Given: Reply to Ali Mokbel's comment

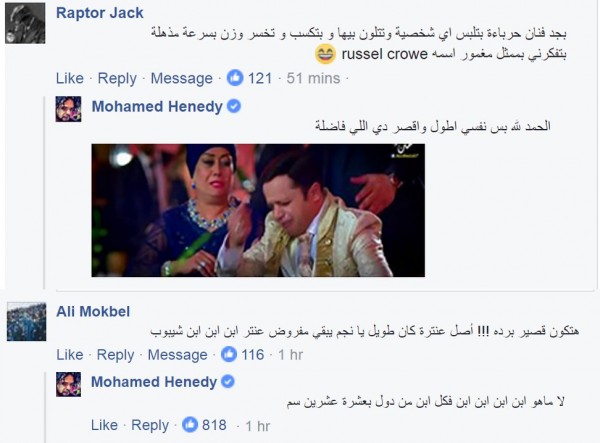Looking at the screenshot, I should coord(116,355).
